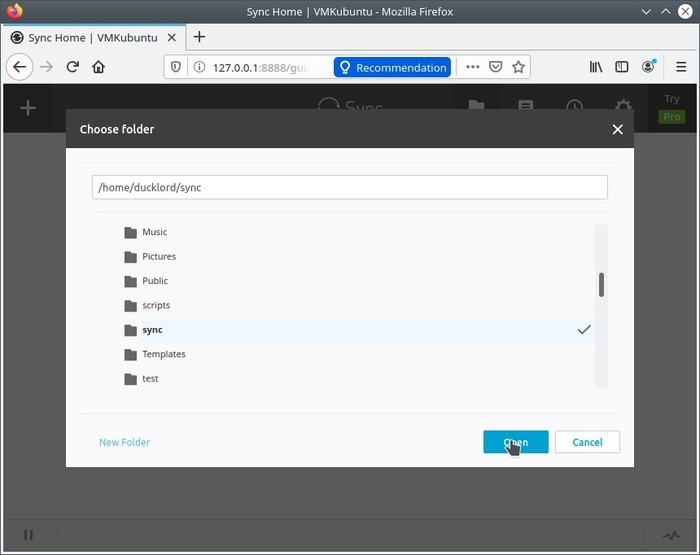Image resolution: width=700 pixels, height=555 pixels.
Task: Click the browser forward arrow
Action: tap(46, 67)
